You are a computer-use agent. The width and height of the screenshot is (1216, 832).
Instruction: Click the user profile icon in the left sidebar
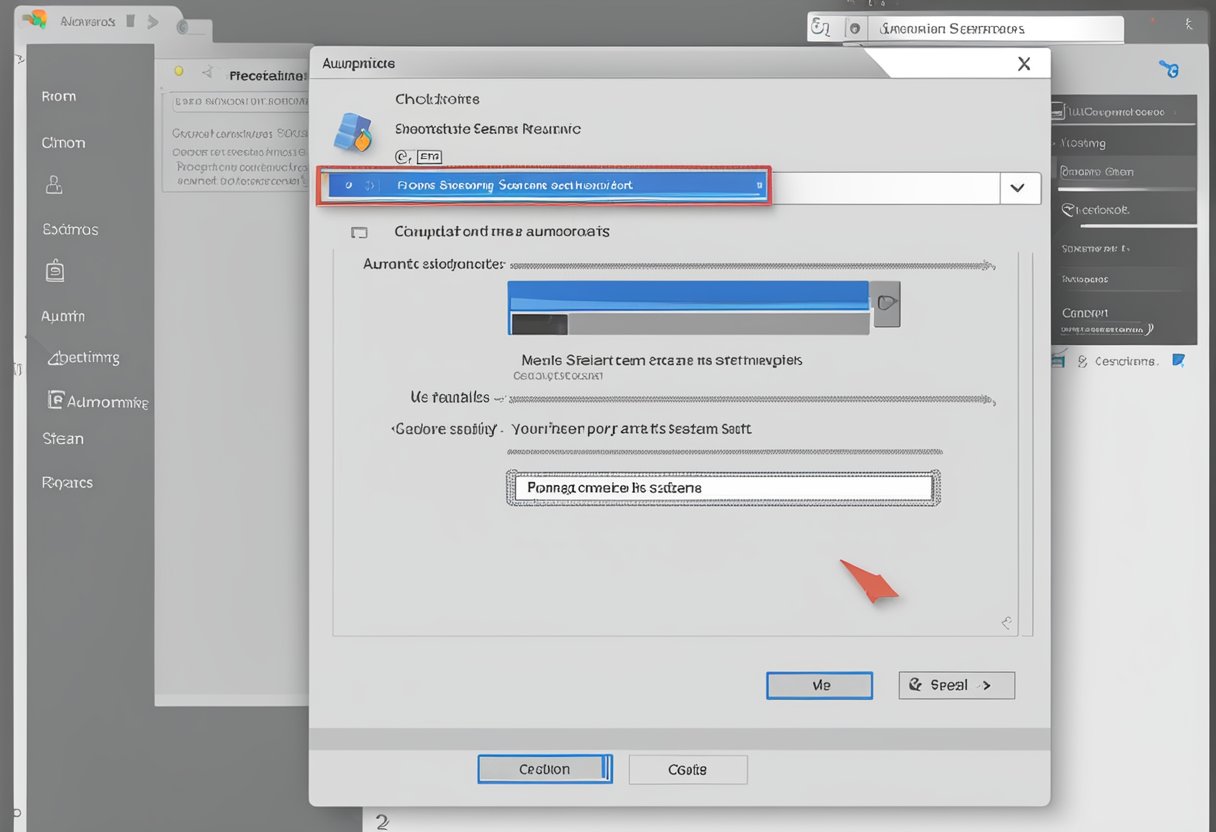coord(54,185)
